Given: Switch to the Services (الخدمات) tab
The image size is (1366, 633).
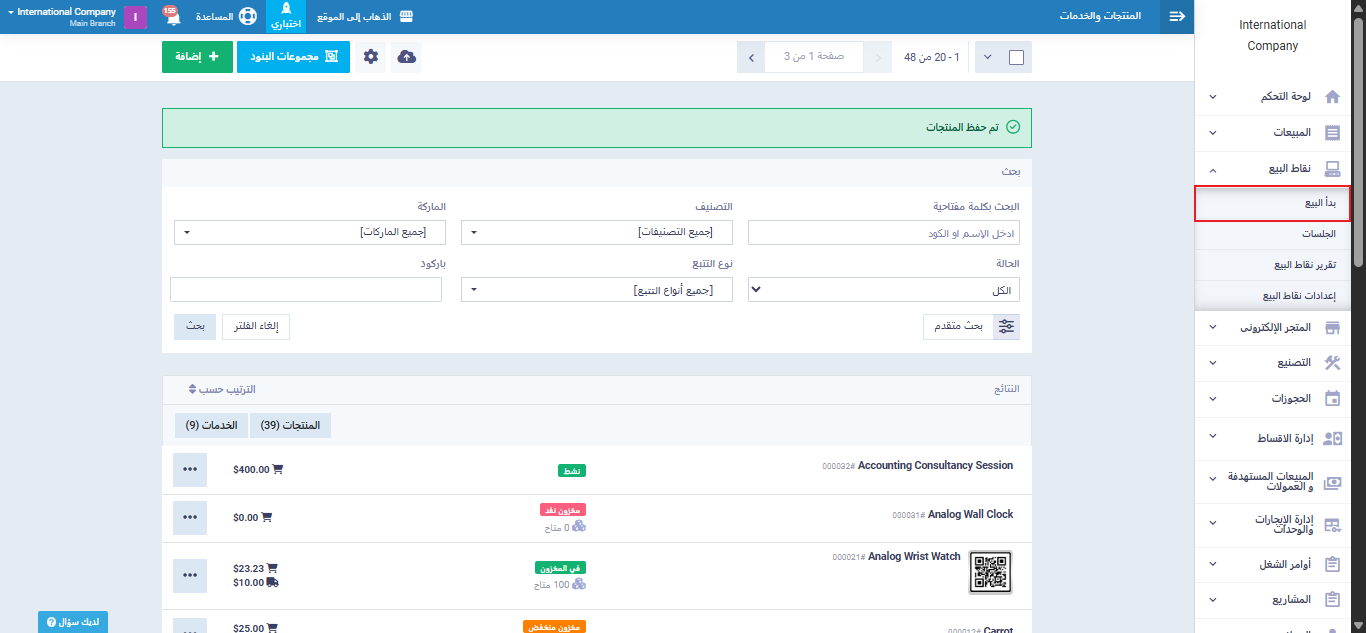Looking at the screenshot, I should coord(211,425).
